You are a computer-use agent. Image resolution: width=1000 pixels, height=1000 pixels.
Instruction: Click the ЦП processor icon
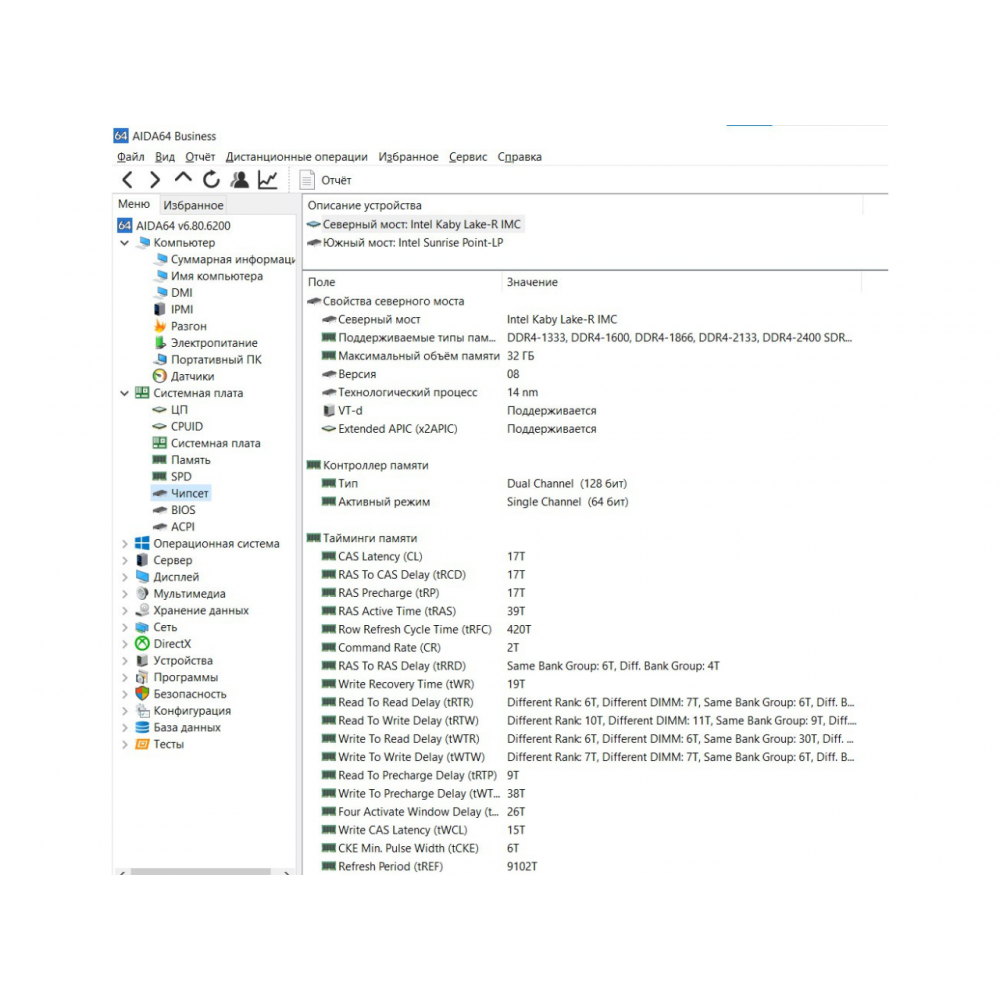159,409
